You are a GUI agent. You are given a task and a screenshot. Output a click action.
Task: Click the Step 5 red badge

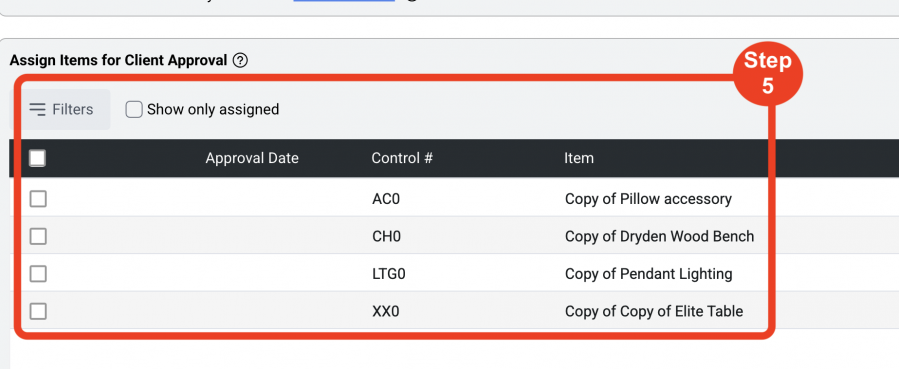[x=768, y=73]
